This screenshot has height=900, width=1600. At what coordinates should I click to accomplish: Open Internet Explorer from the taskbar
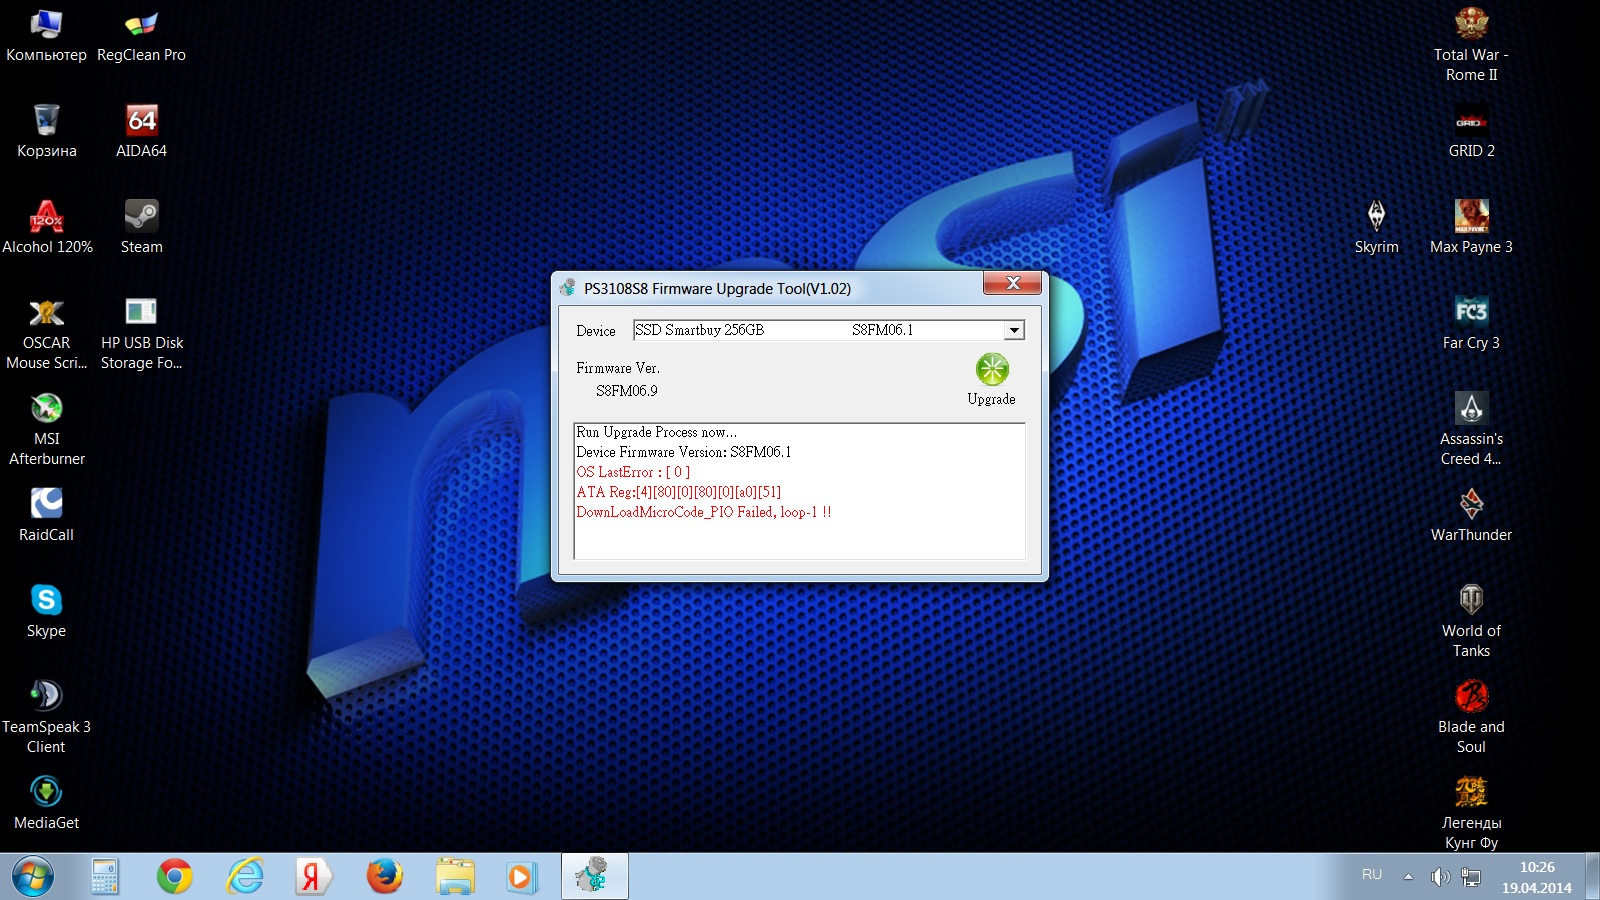(244, 877)
